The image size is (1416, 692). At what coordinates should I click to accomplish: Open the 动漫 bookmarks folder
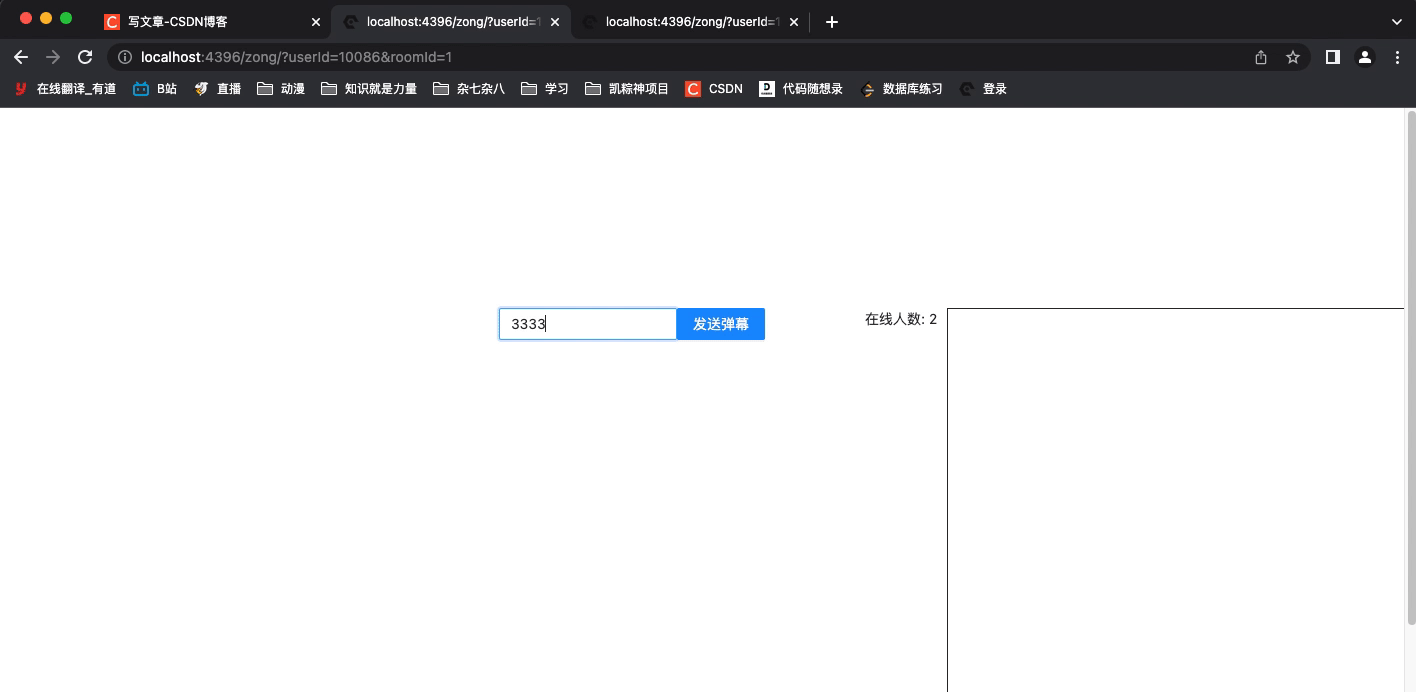click(281, 89)
